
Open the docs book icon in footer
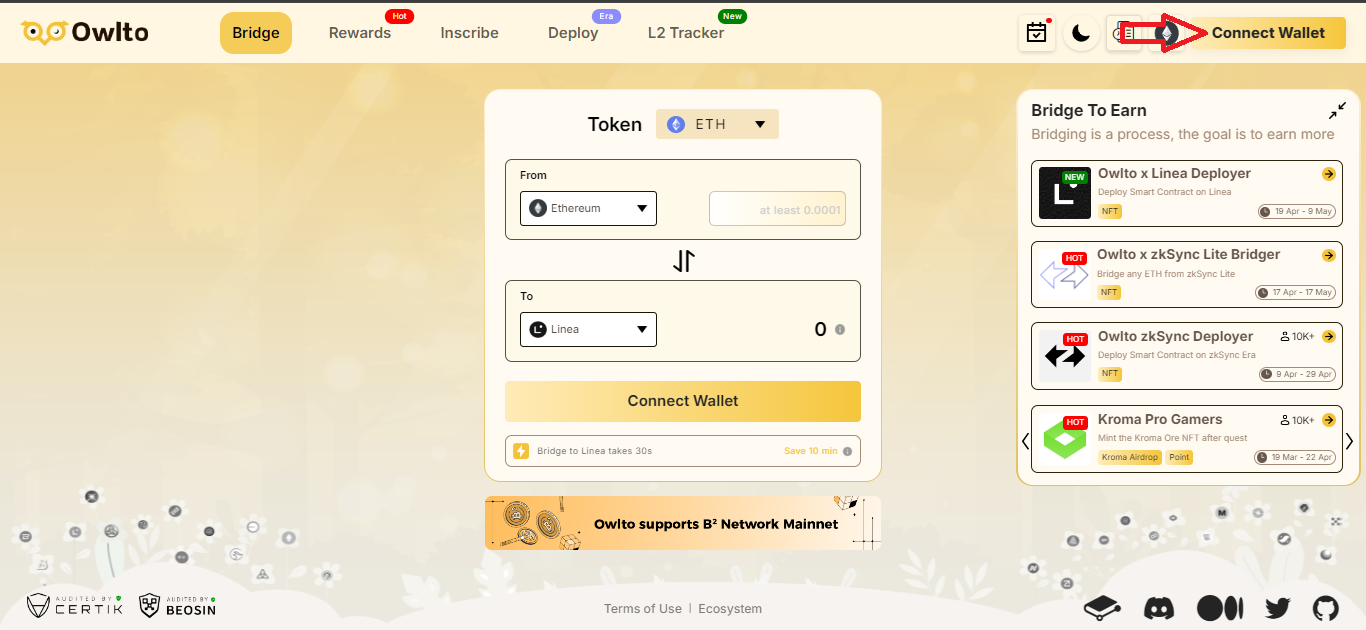(x=1101, y=607)
